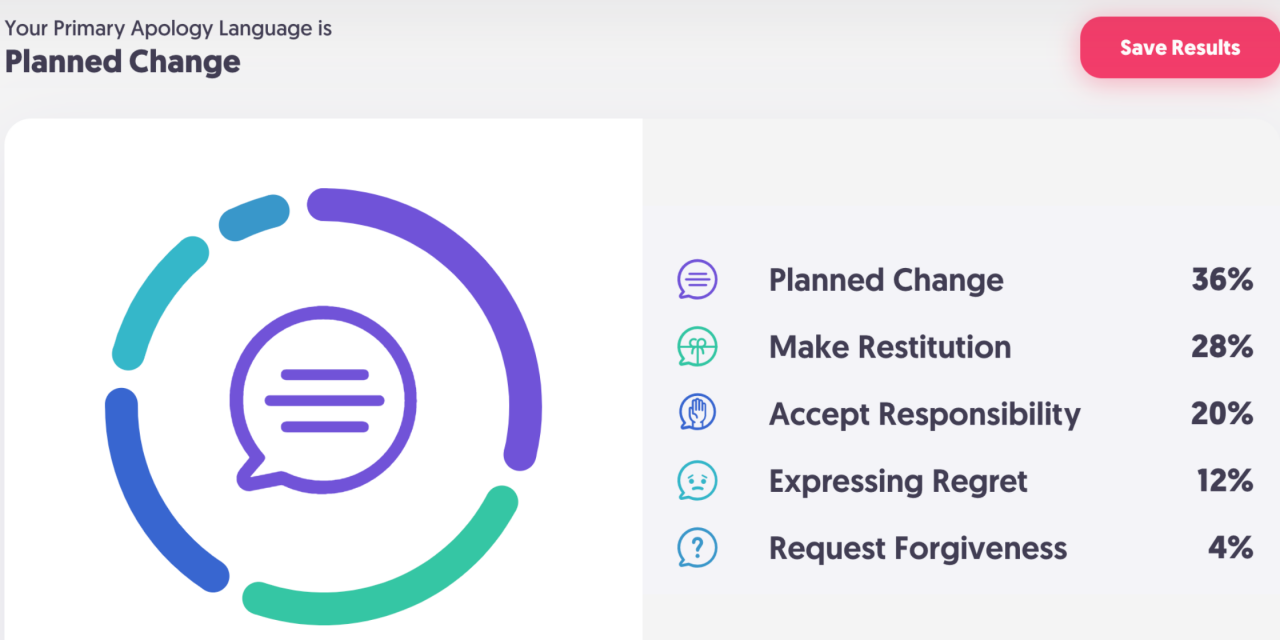Click the 36% Planned Change percentage
1280x640 pixels.
click(x=1222, y=280)
